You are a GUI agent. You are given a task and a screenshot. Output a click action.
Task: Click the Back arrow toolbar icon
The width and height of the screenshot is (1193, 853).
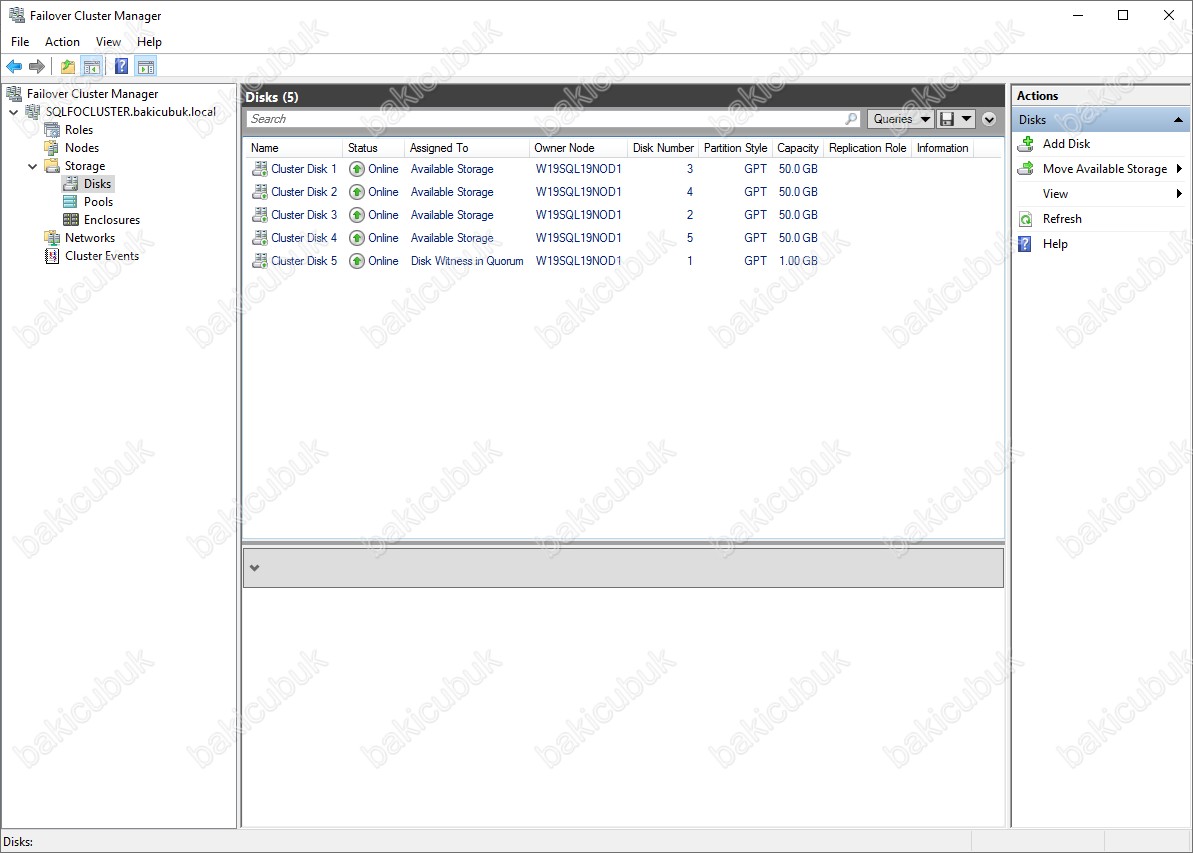14,67
